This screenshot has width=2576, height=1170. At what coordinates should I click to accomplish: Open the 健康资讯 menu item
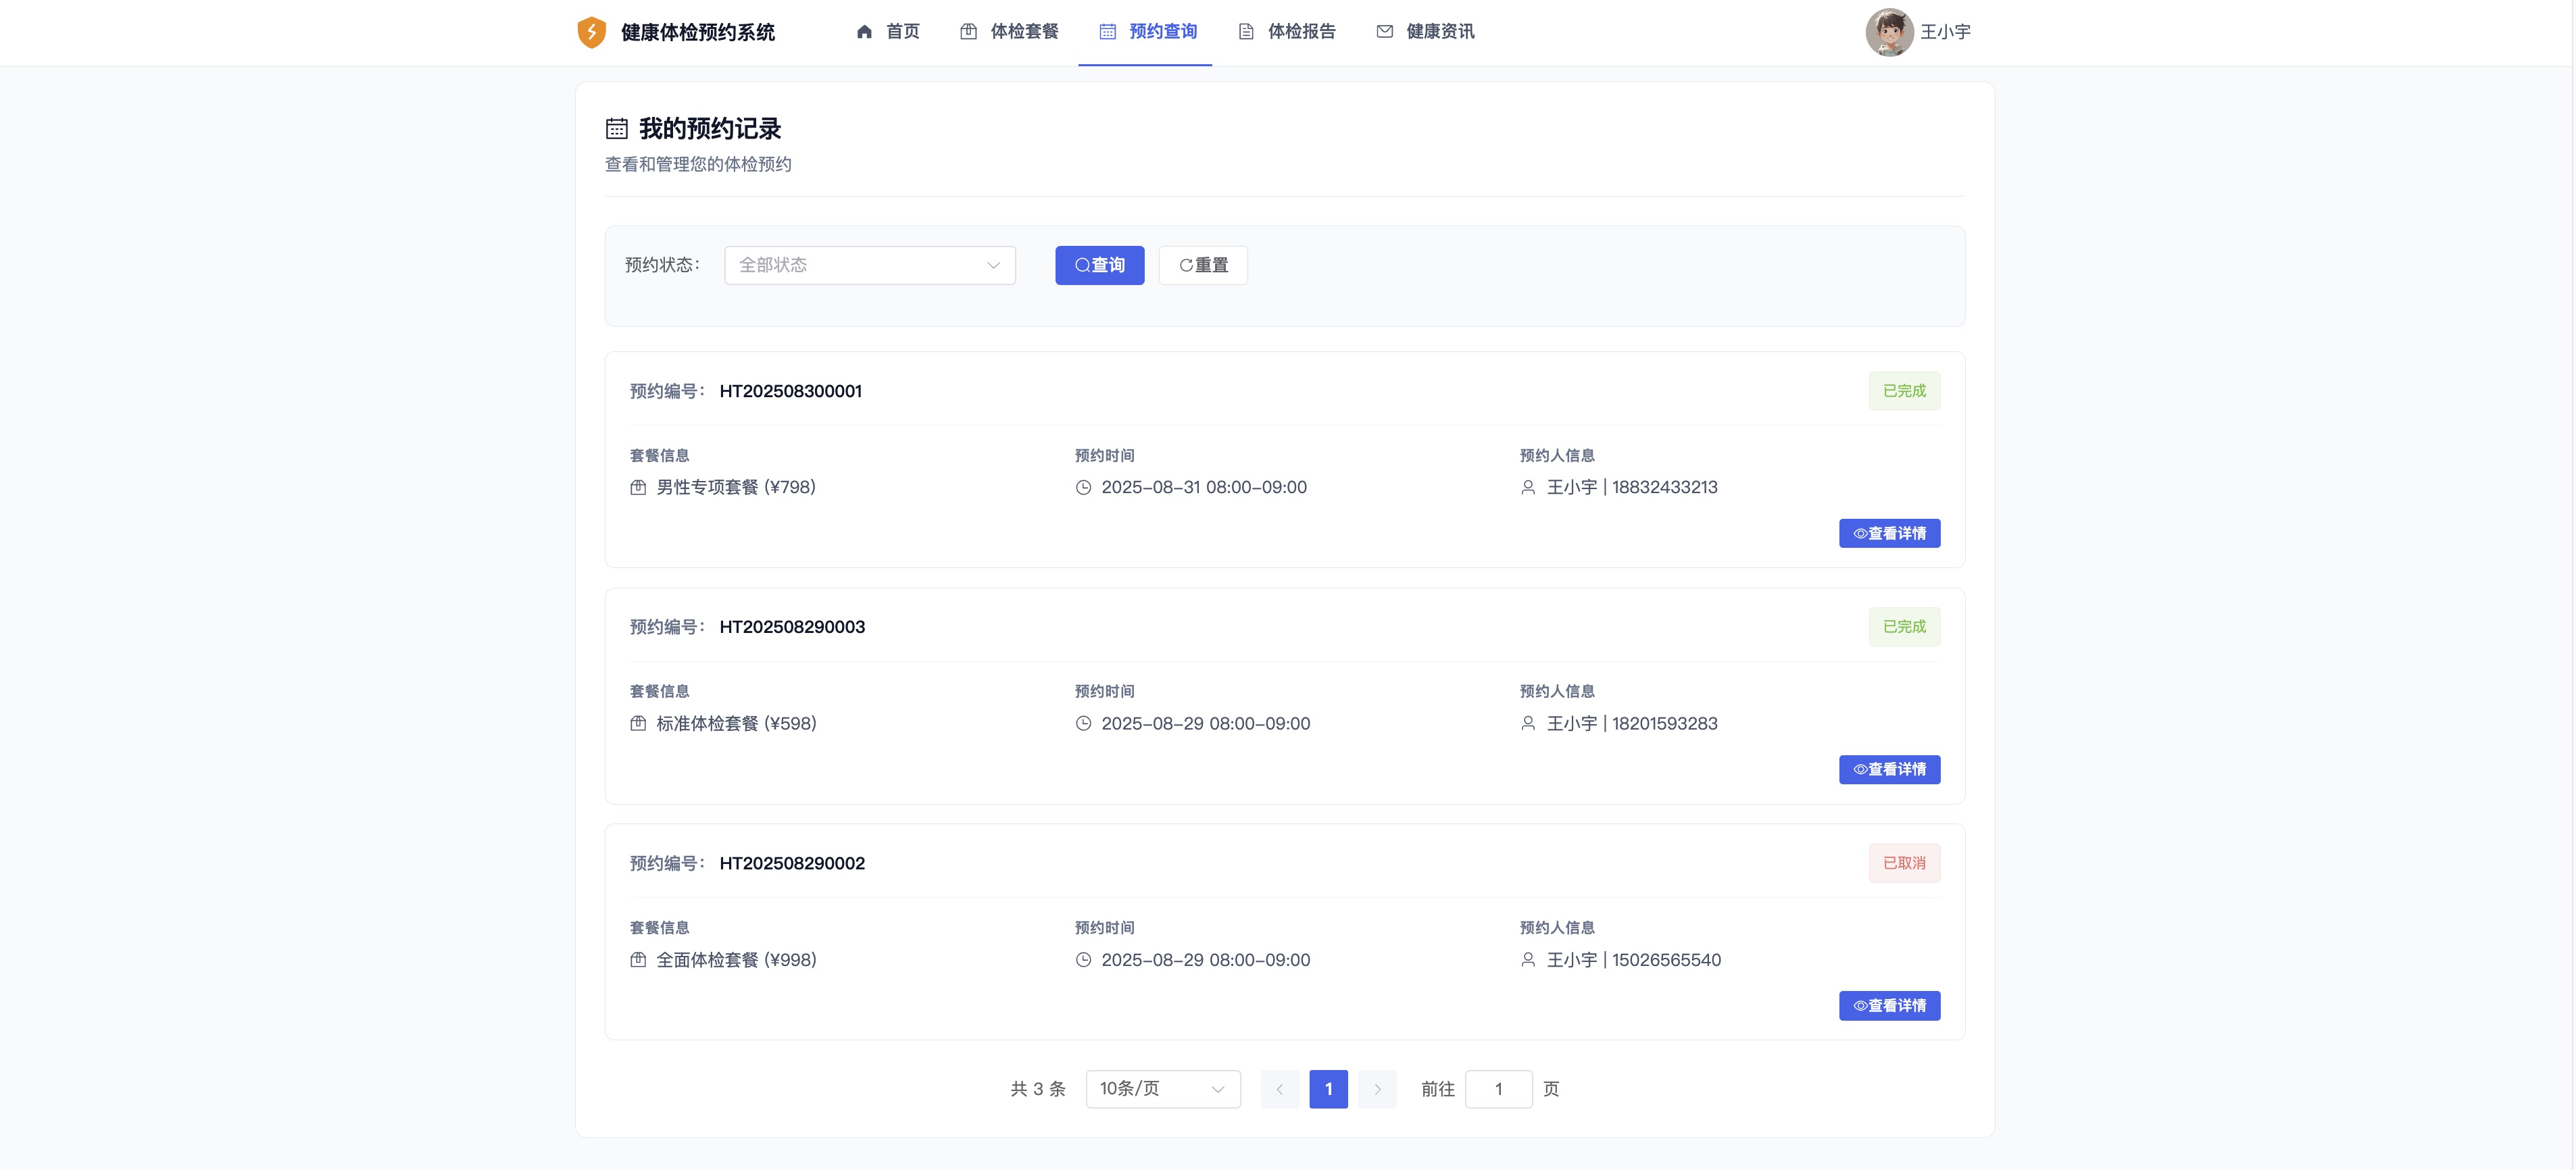1425,32
